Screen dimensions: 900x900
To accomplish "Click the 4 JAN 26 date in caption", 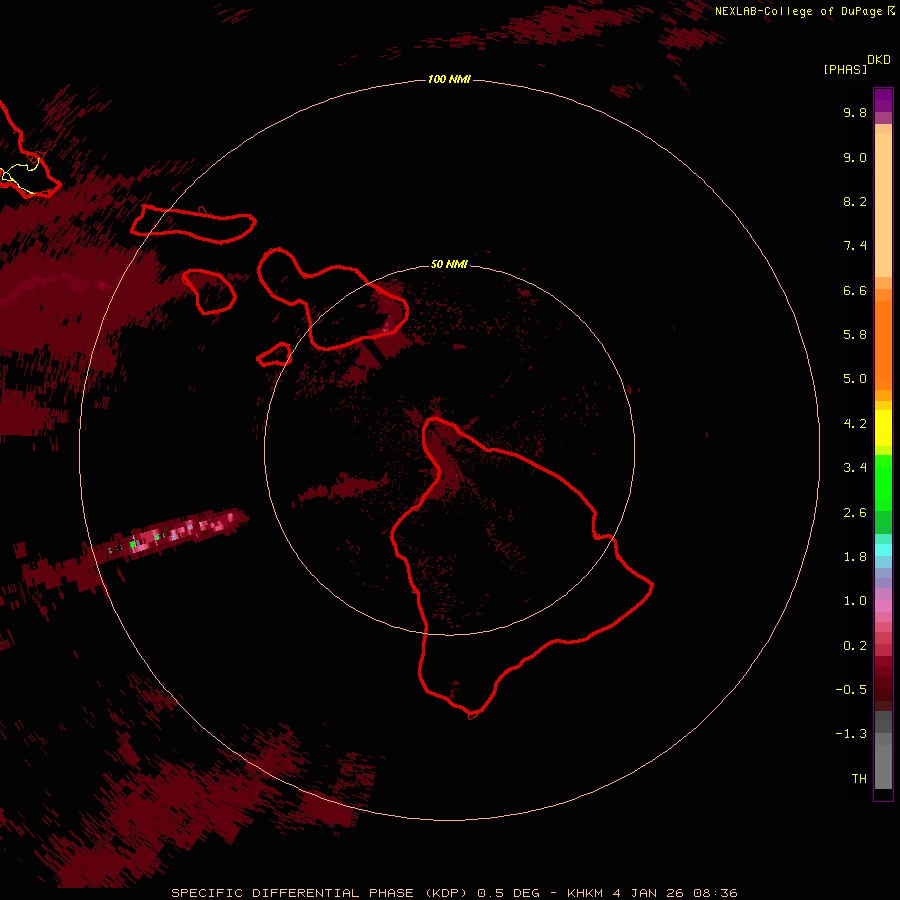I will pyautogui.click(x=649, y=893).
